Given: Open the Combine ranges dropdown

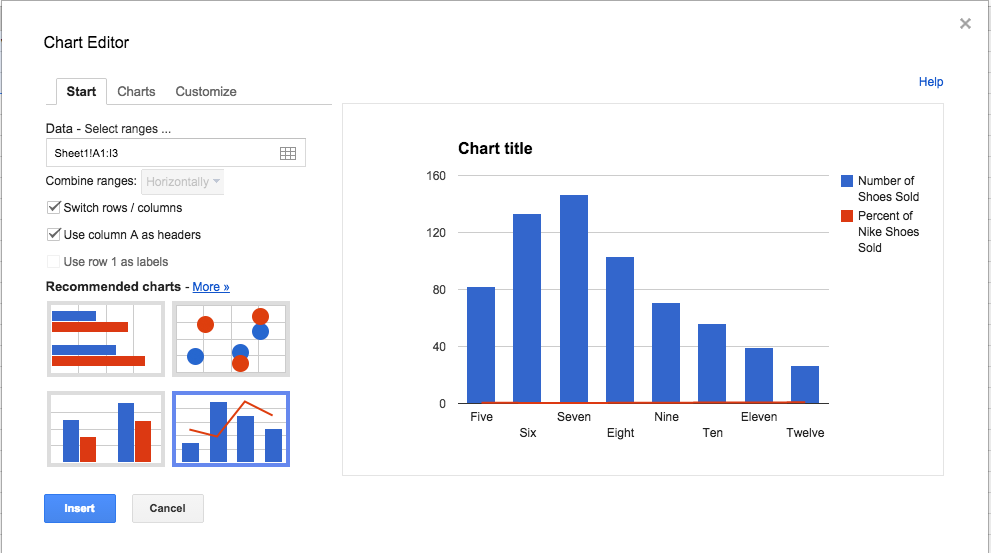Looking at the screenshot, I should click(x=184, y=182).
